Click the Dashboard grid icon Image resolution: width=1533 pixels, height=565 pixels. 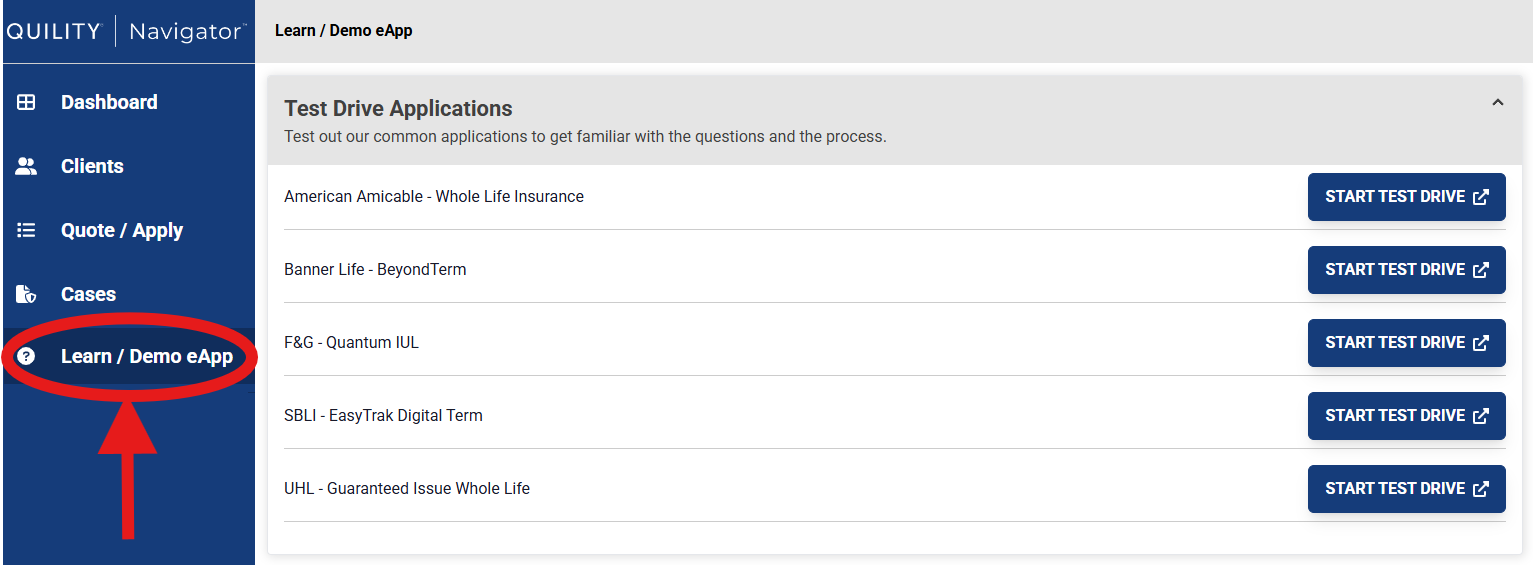pyautogui.click(x=26, y=102)
